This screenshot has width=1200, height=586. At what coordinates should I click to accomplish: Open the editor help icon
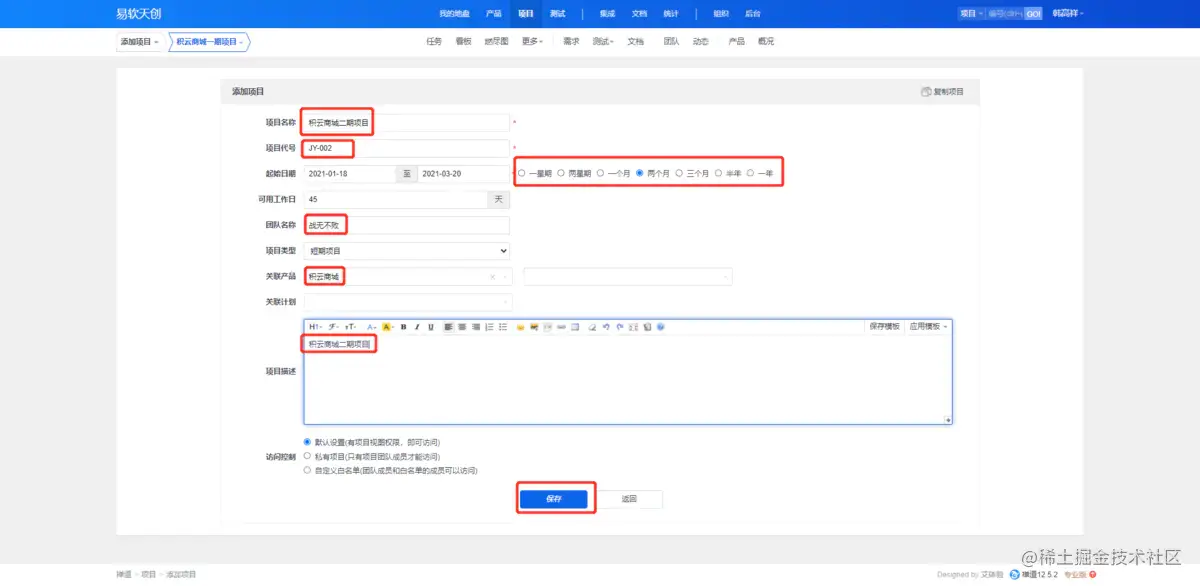[660, 327]
